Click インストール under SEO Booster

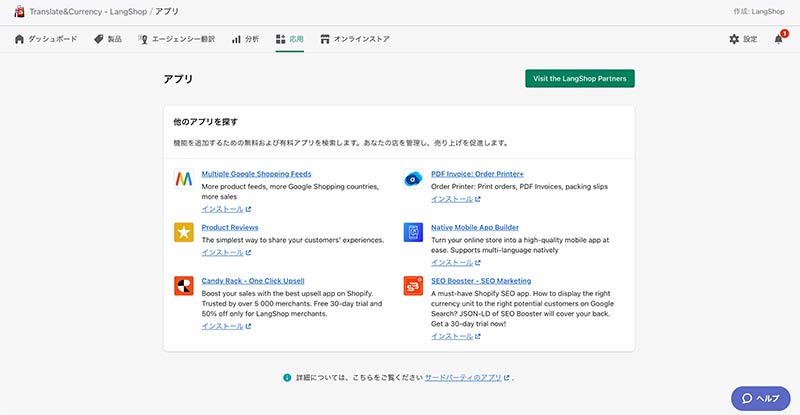click(455, 335)
